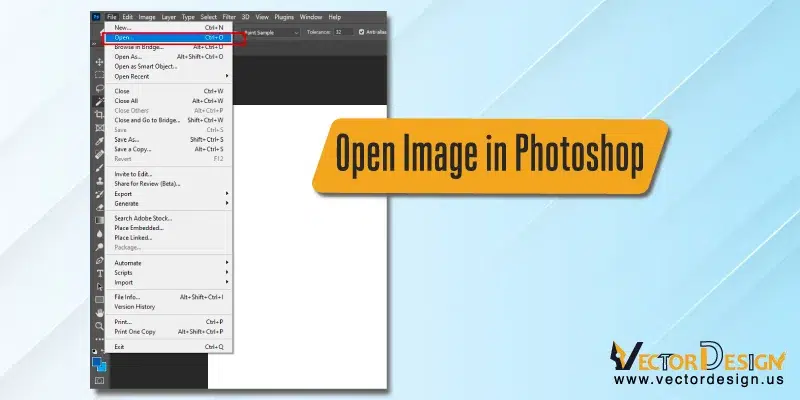Select the Zoom tool

point(99,326)
